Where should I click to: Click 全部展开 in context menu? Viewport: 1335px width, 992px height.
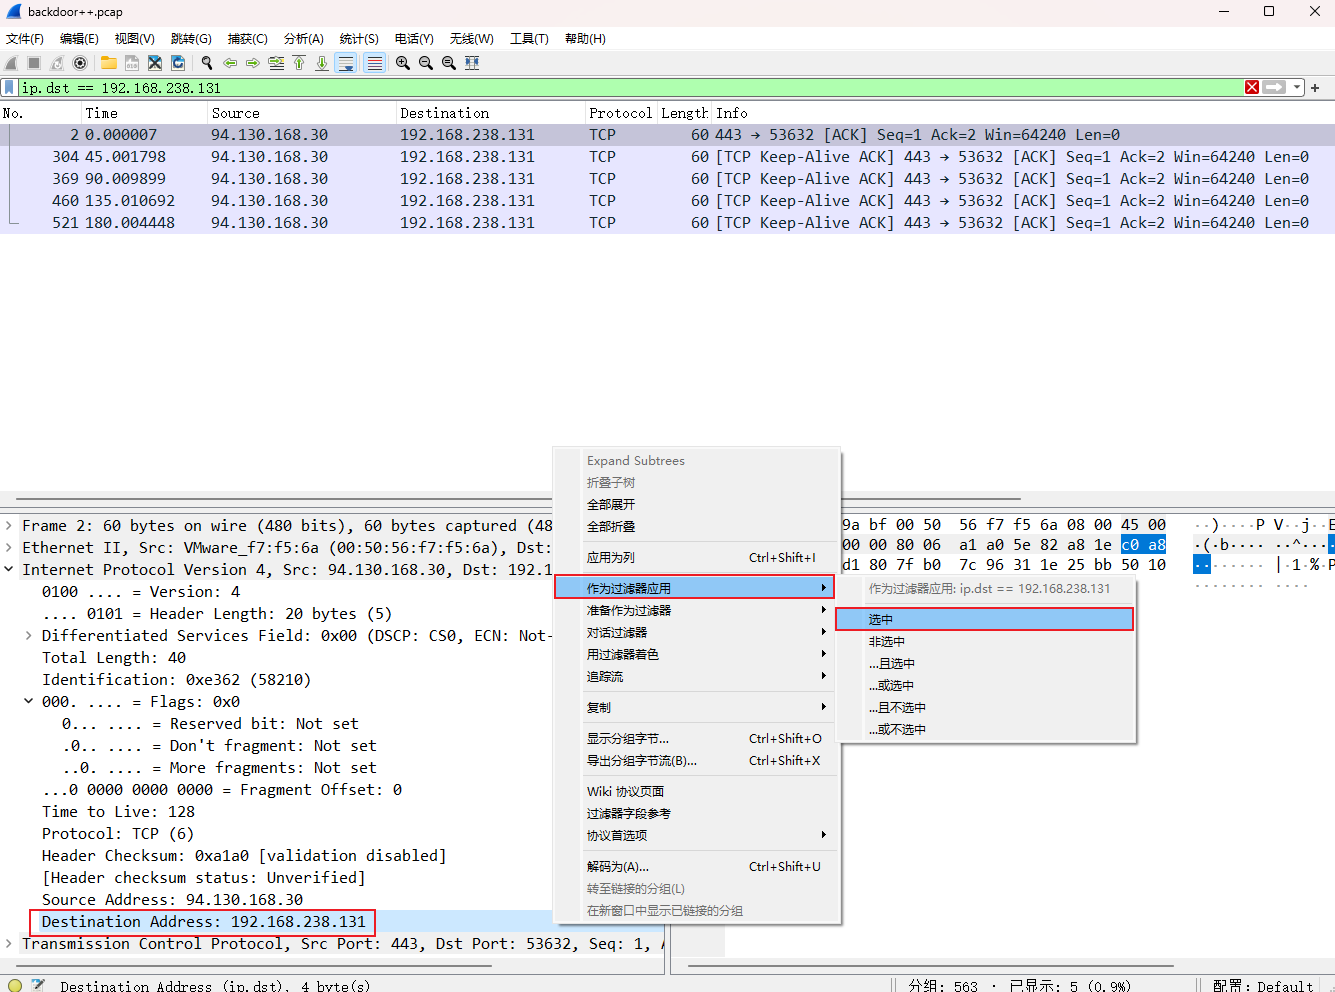695,504
